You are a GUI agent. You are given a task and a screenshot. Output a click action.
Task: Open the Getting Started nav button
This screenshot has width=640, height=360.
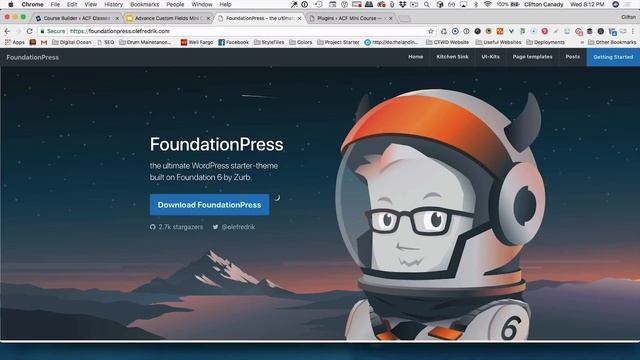click(613, 57)
